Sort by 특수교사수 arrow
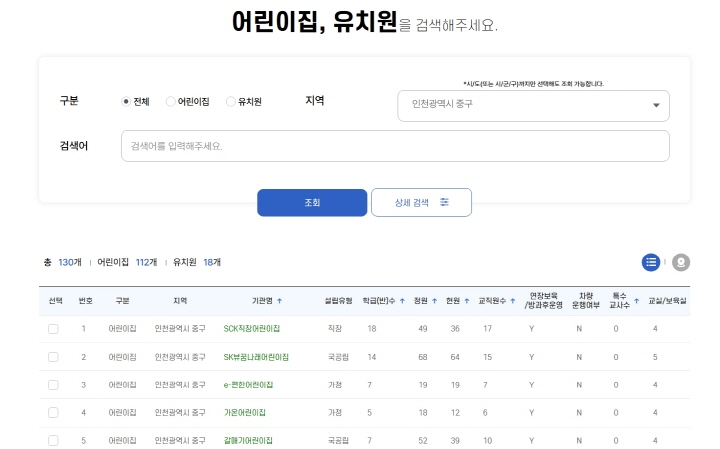720x449 pixels. pyautogui.click(x=636, y=301)
